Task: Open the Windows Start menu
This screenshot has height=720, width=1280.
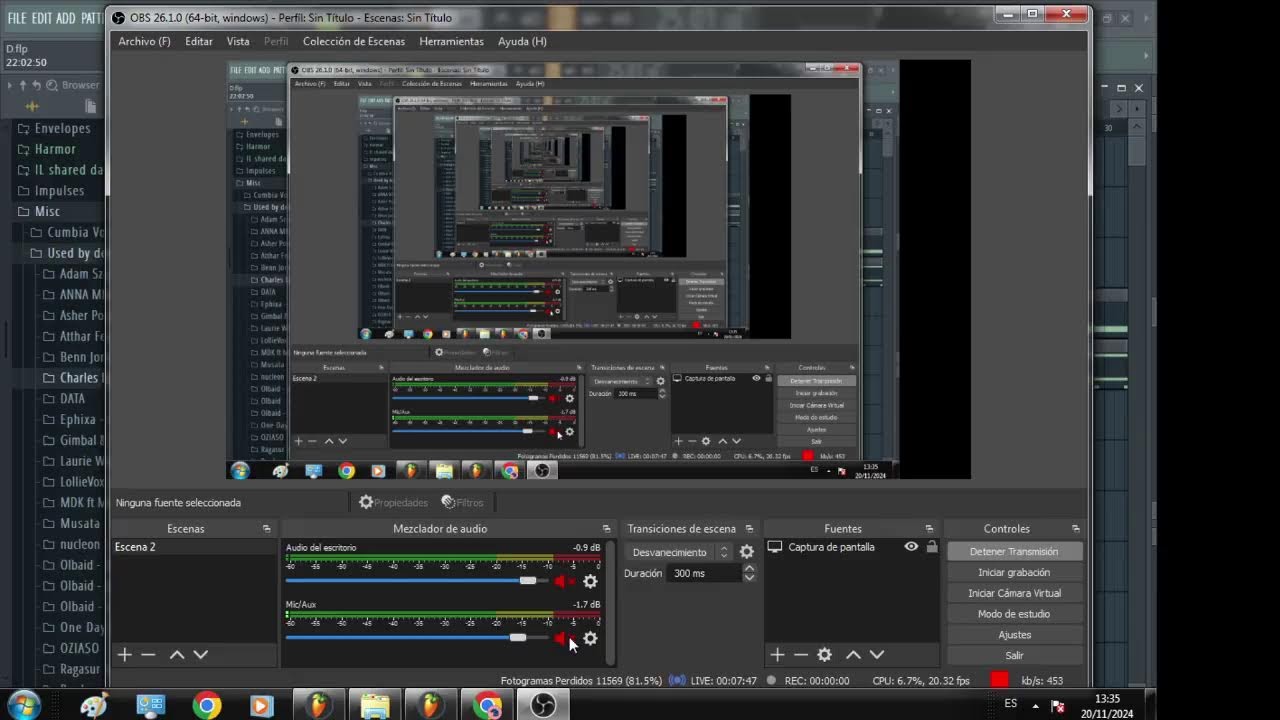Action: pyautogui.click(x=22, y=705)
